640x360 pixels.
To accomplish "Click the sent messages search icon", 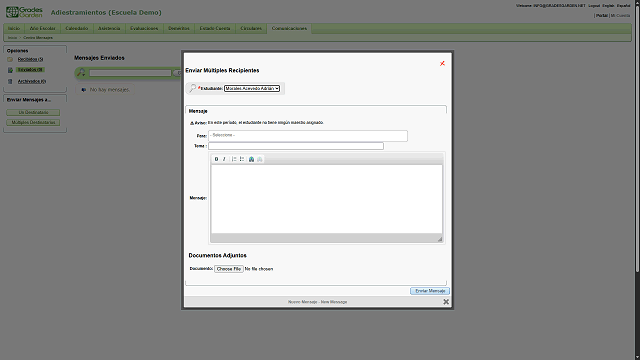I will tap(81, 73).
